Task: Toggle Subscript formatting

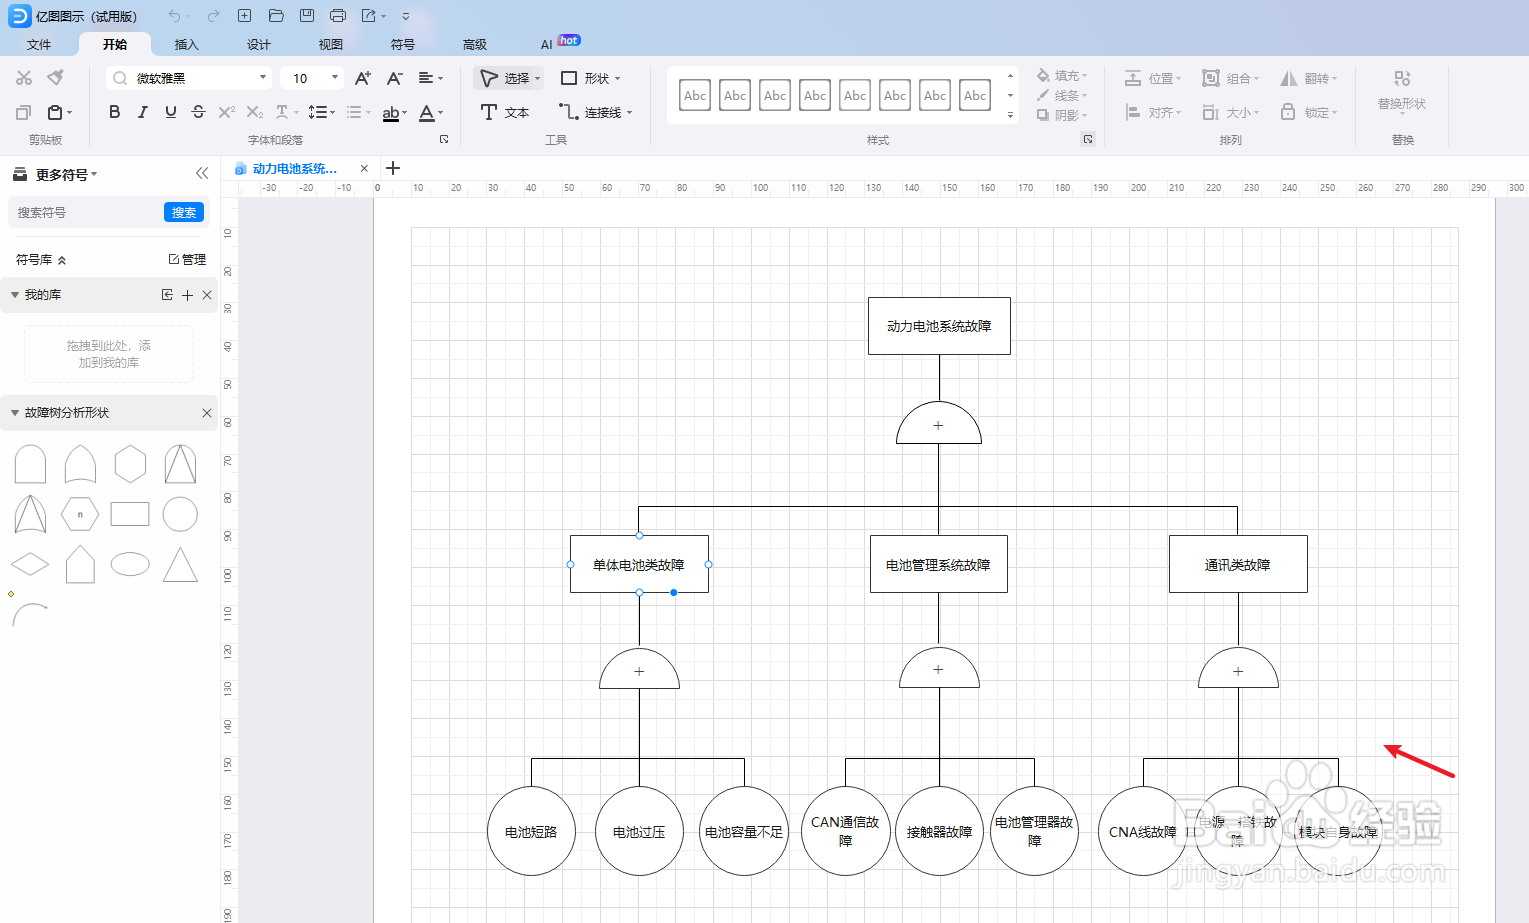Action: point(255,112)
